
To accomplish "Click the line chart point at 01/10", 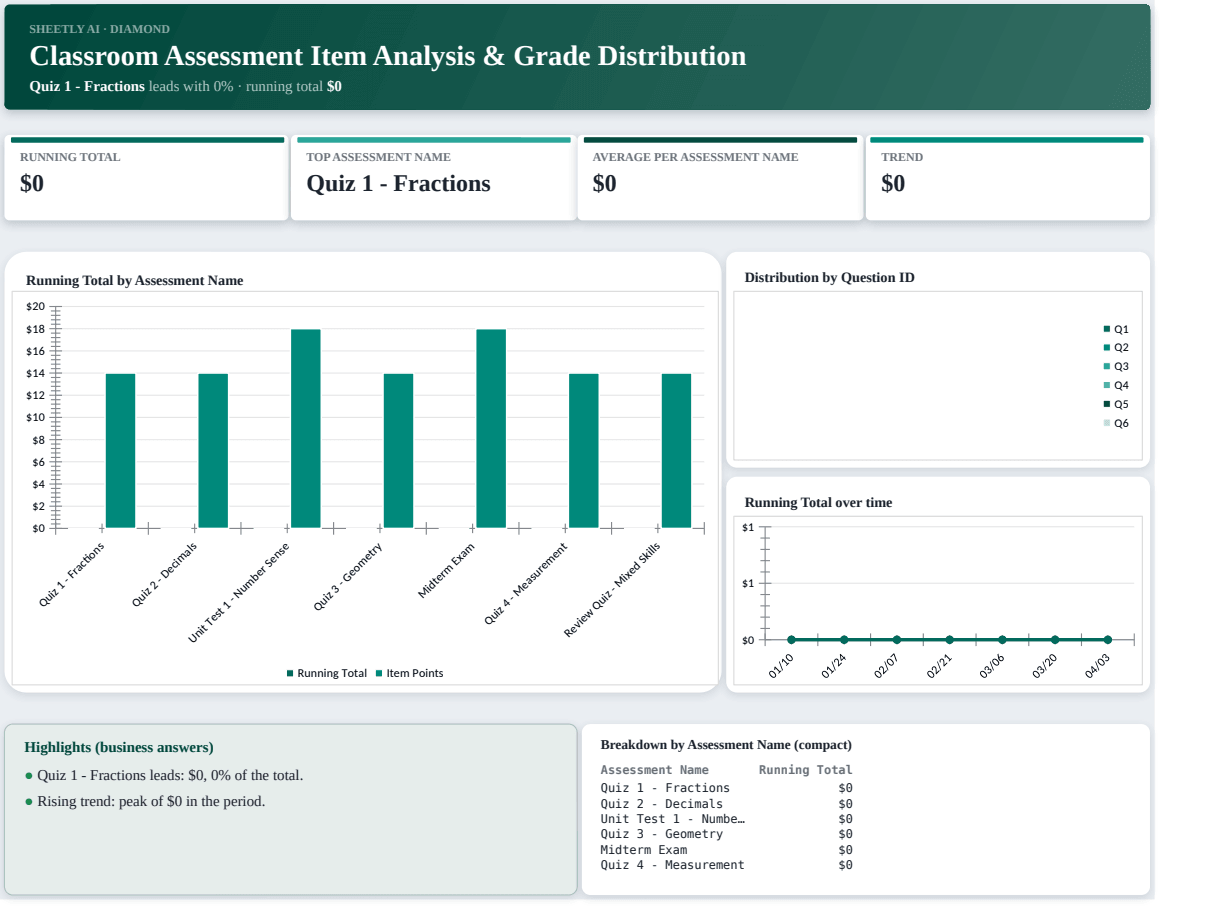I will (x=791, y=640).
